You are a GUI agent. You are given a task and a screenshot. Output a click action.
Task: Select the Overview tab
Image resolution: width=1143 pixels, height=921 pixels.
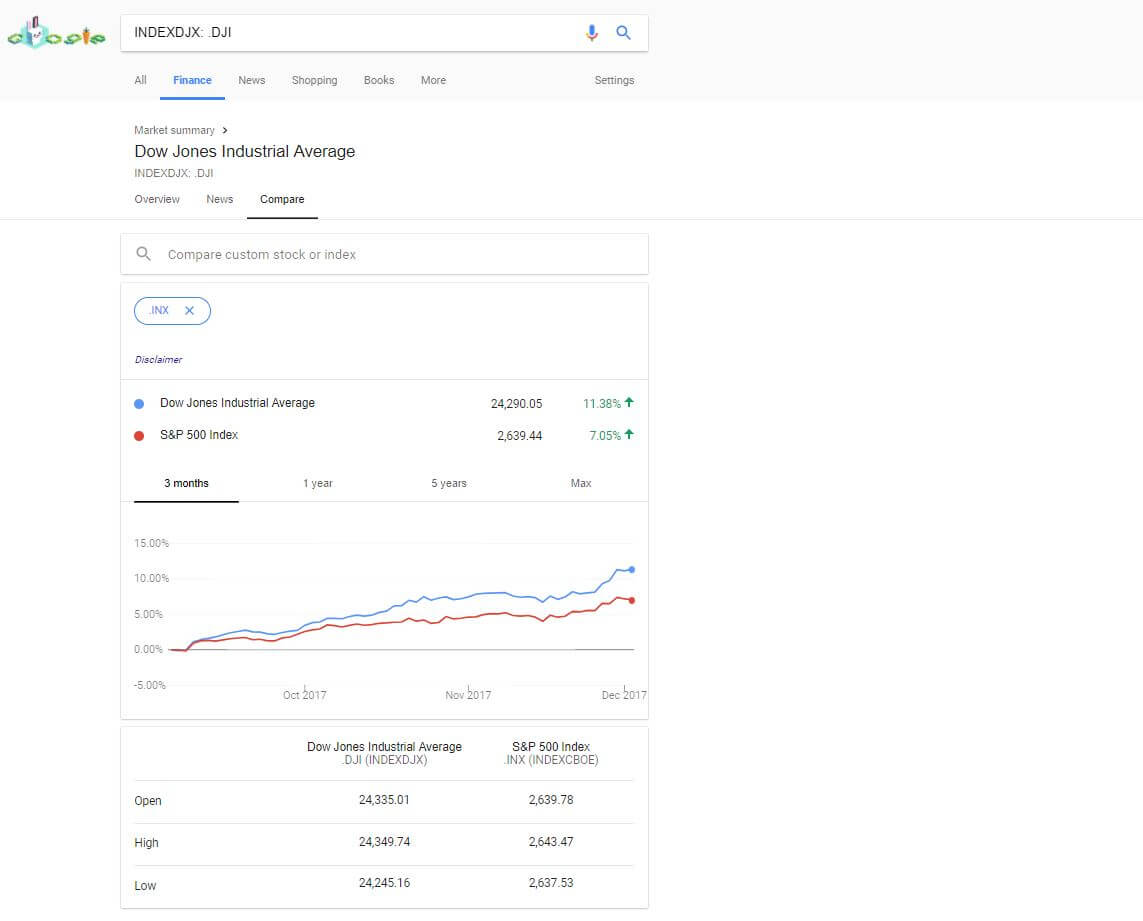(x=157, y=199)
